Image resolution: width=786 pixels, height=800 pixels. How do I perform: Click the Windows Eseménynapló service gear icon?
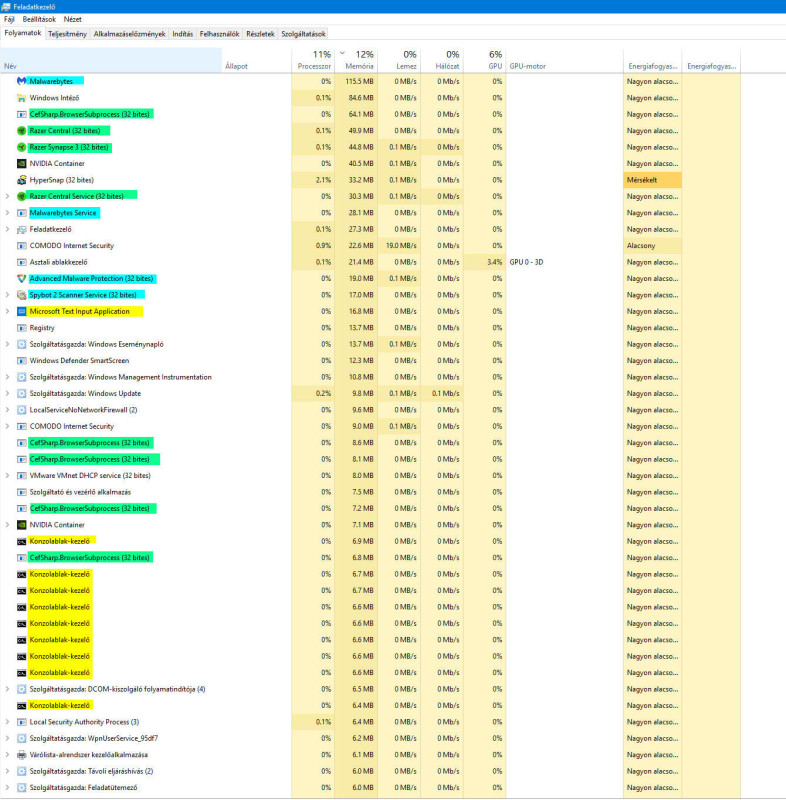point(21,344)
